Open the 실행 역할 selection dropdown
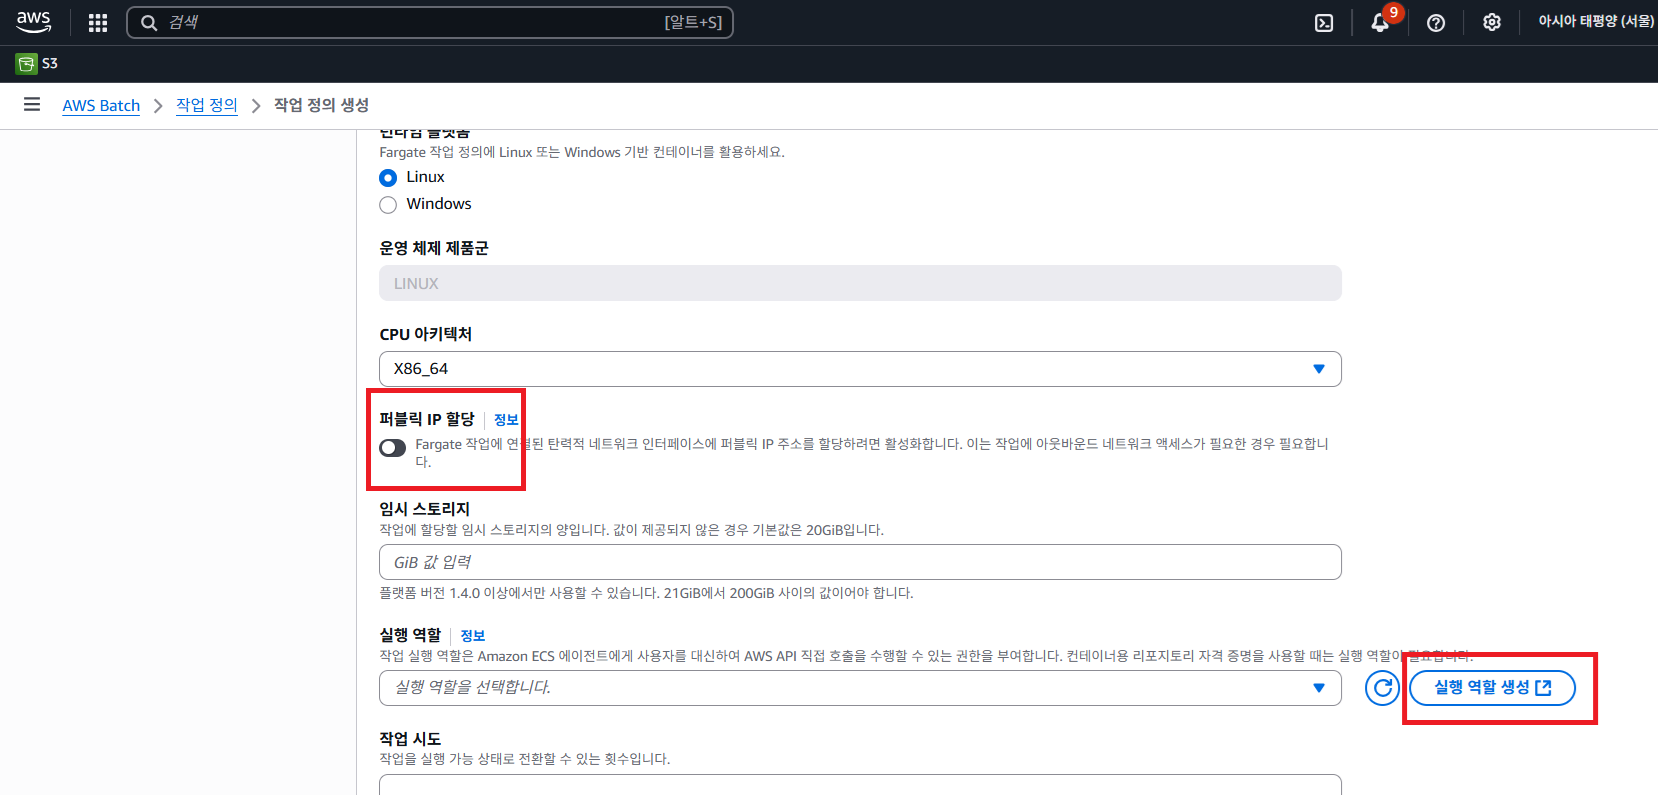The width and height of the screenshot is (1658, 795). 859,688
